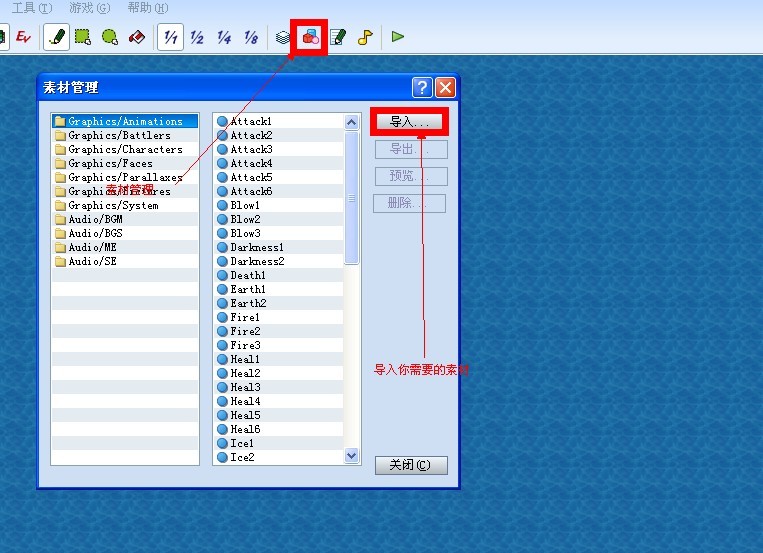Open the Database icon

pyautogui.click(x=283, y=37)
